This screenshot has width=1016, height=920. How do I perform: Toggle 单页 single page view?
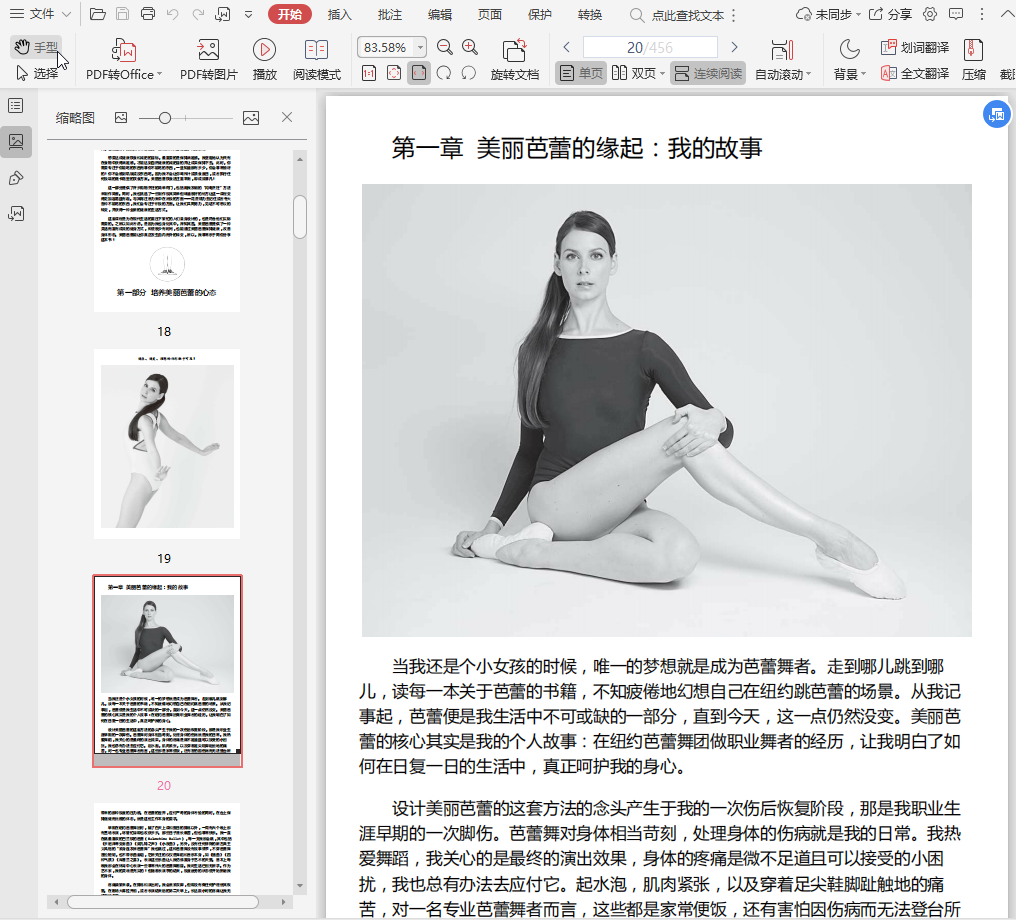click(581, 73)
